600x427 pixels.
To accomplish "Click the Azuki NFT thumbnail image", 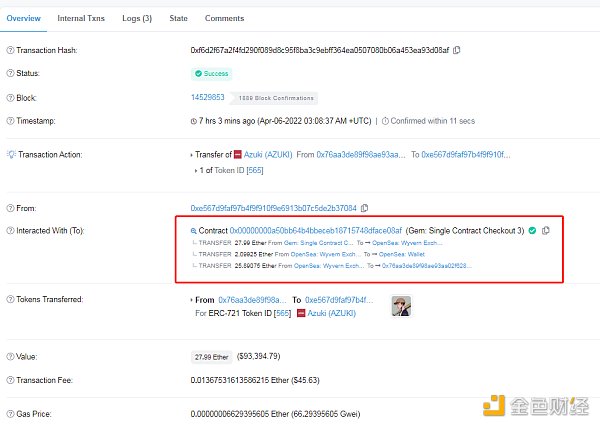I will 401,306.
